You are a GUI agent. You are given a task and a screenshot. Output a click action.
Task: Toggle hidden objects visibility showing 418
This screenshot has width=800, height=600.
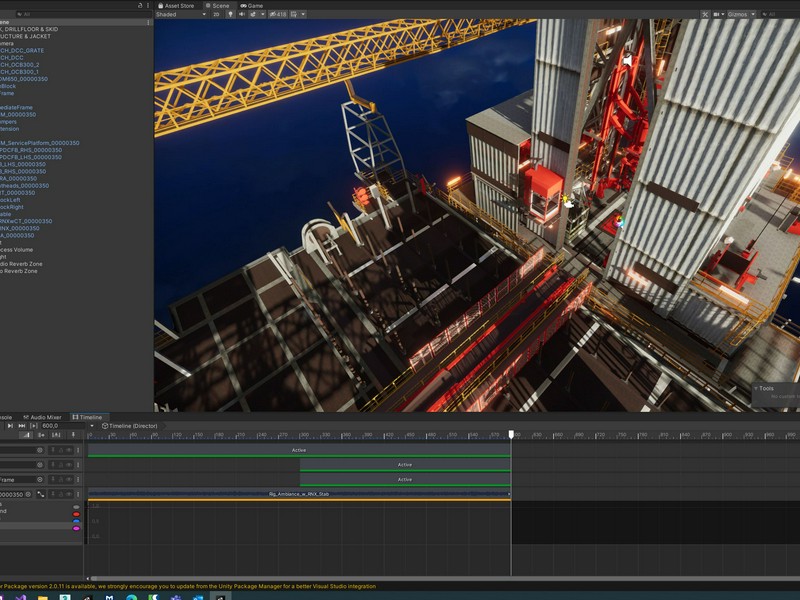click(x=278, y=14)
